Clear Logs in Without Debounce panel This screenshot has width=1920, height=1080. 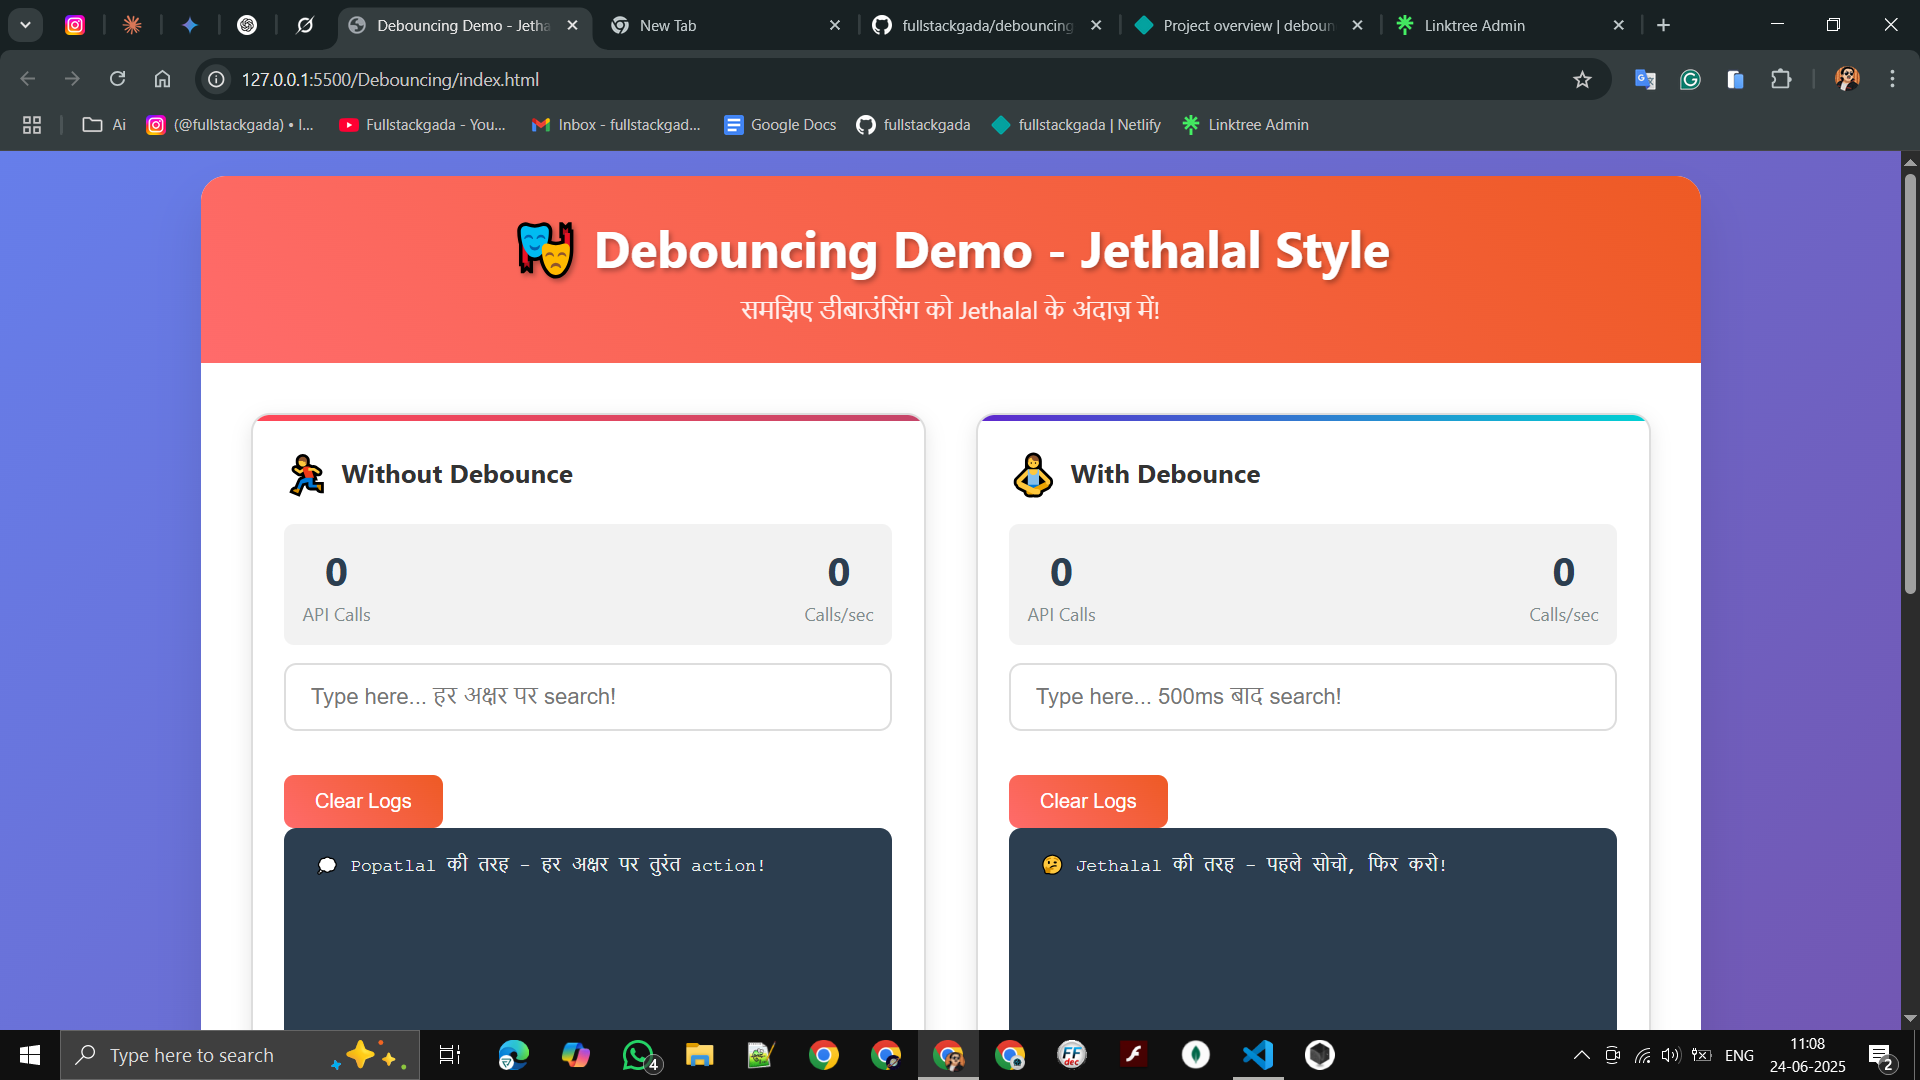tap(363, 801)
